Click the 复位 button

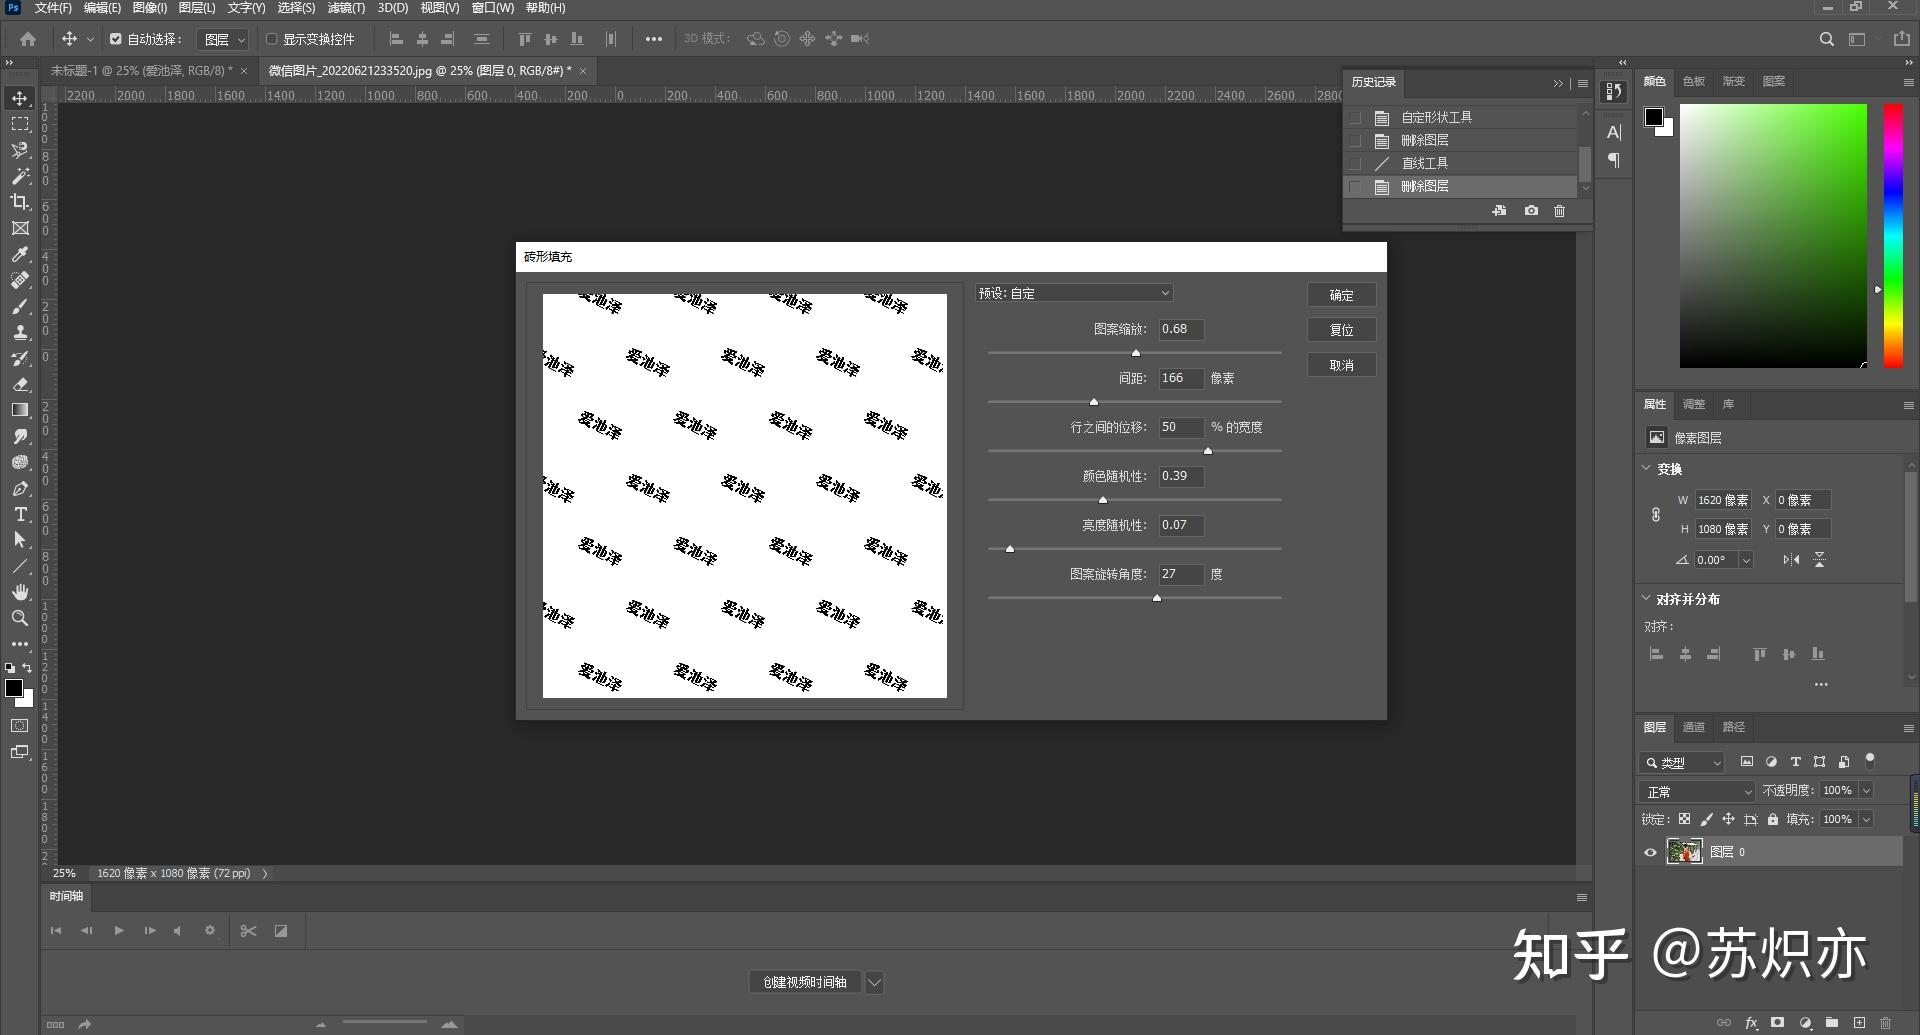tap(1341, 330)
